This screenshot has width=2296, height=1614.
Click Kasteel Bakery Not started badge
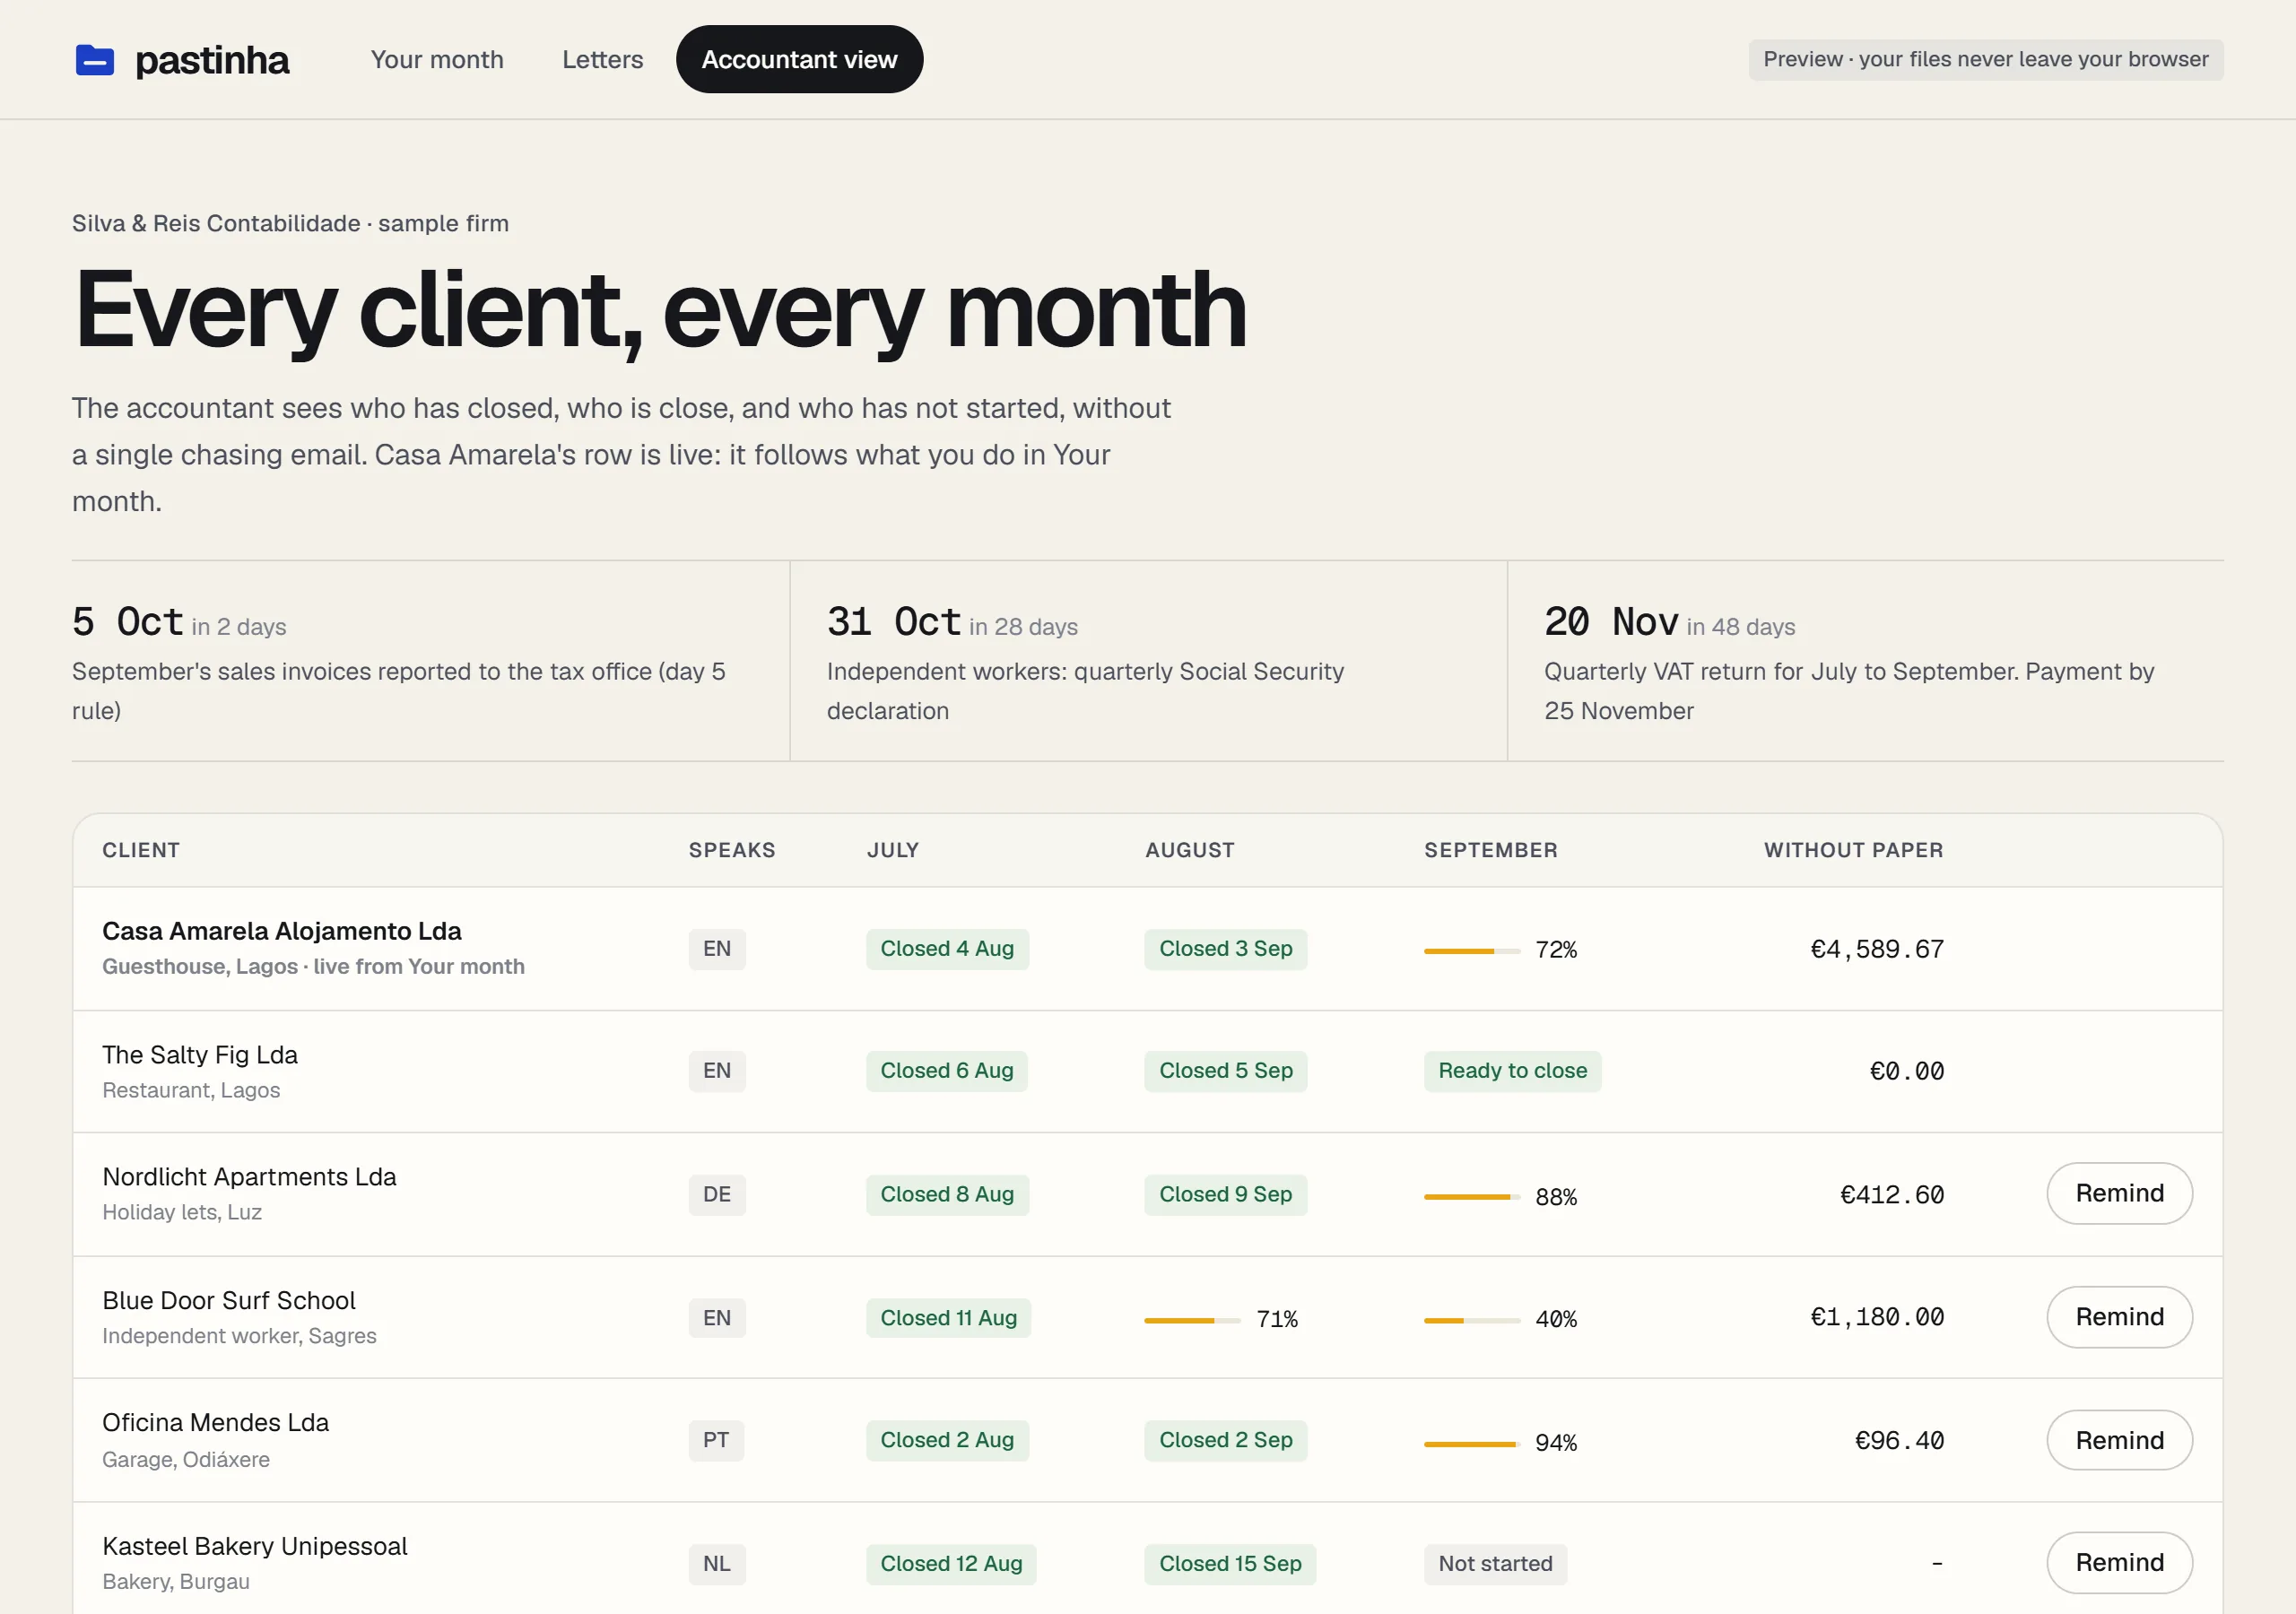1495,1564
